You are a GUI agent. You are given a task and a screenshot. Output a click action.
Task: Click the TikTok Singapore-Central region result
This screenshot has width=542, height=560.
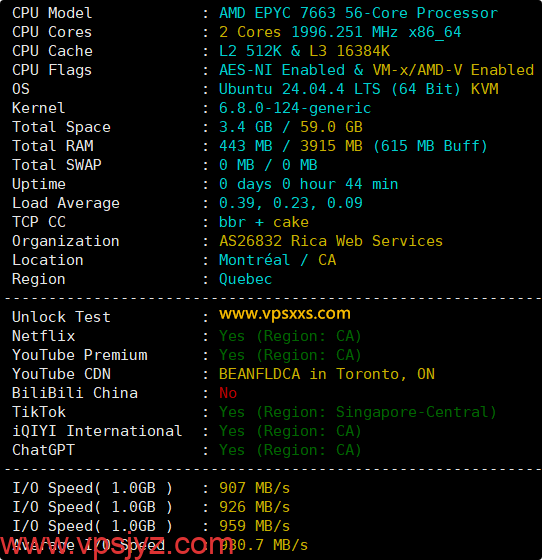pos(357,412)
